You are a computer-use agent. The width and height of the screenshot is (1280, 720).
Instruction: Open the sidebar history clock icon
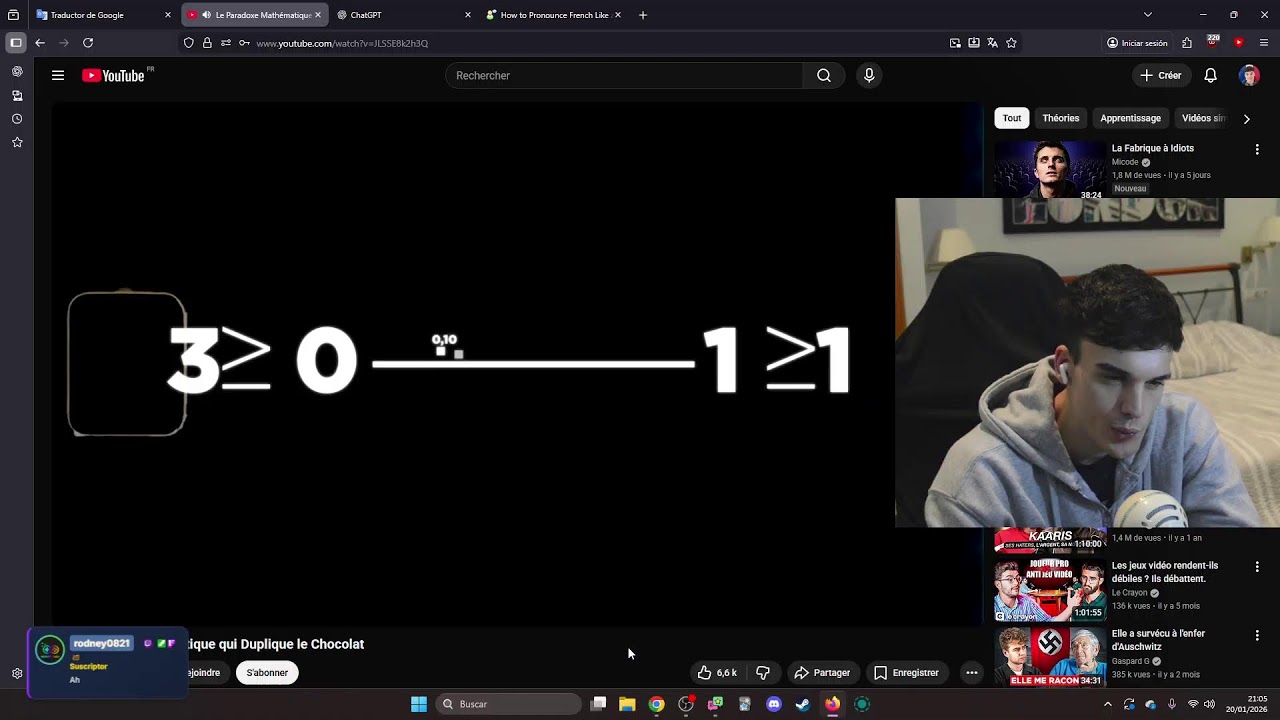[17, 119]
